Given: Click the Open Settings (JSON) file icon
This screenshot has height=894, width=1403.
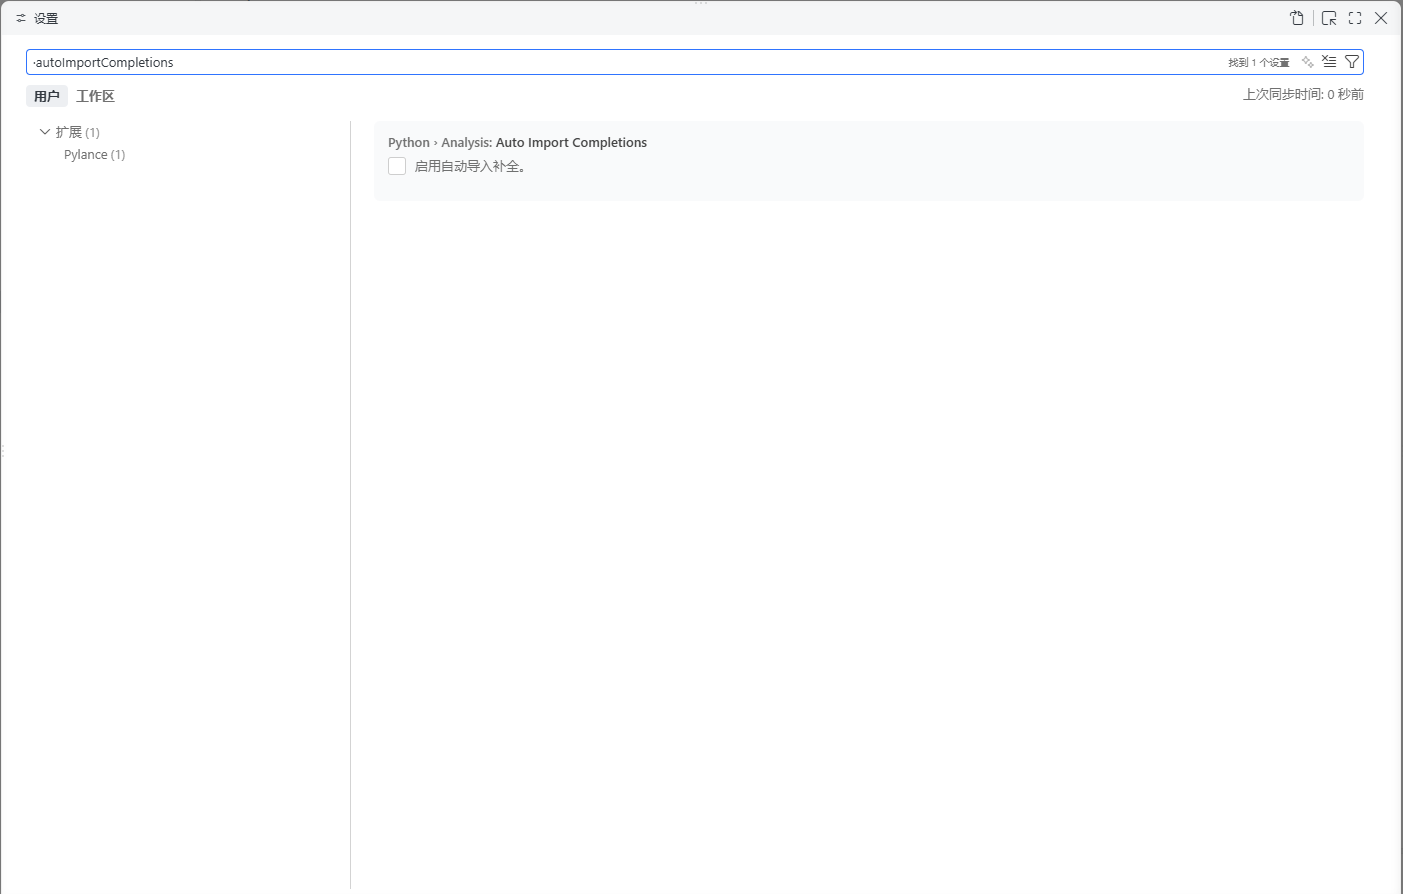Looking at the screenshot, I should [1297, 18].
